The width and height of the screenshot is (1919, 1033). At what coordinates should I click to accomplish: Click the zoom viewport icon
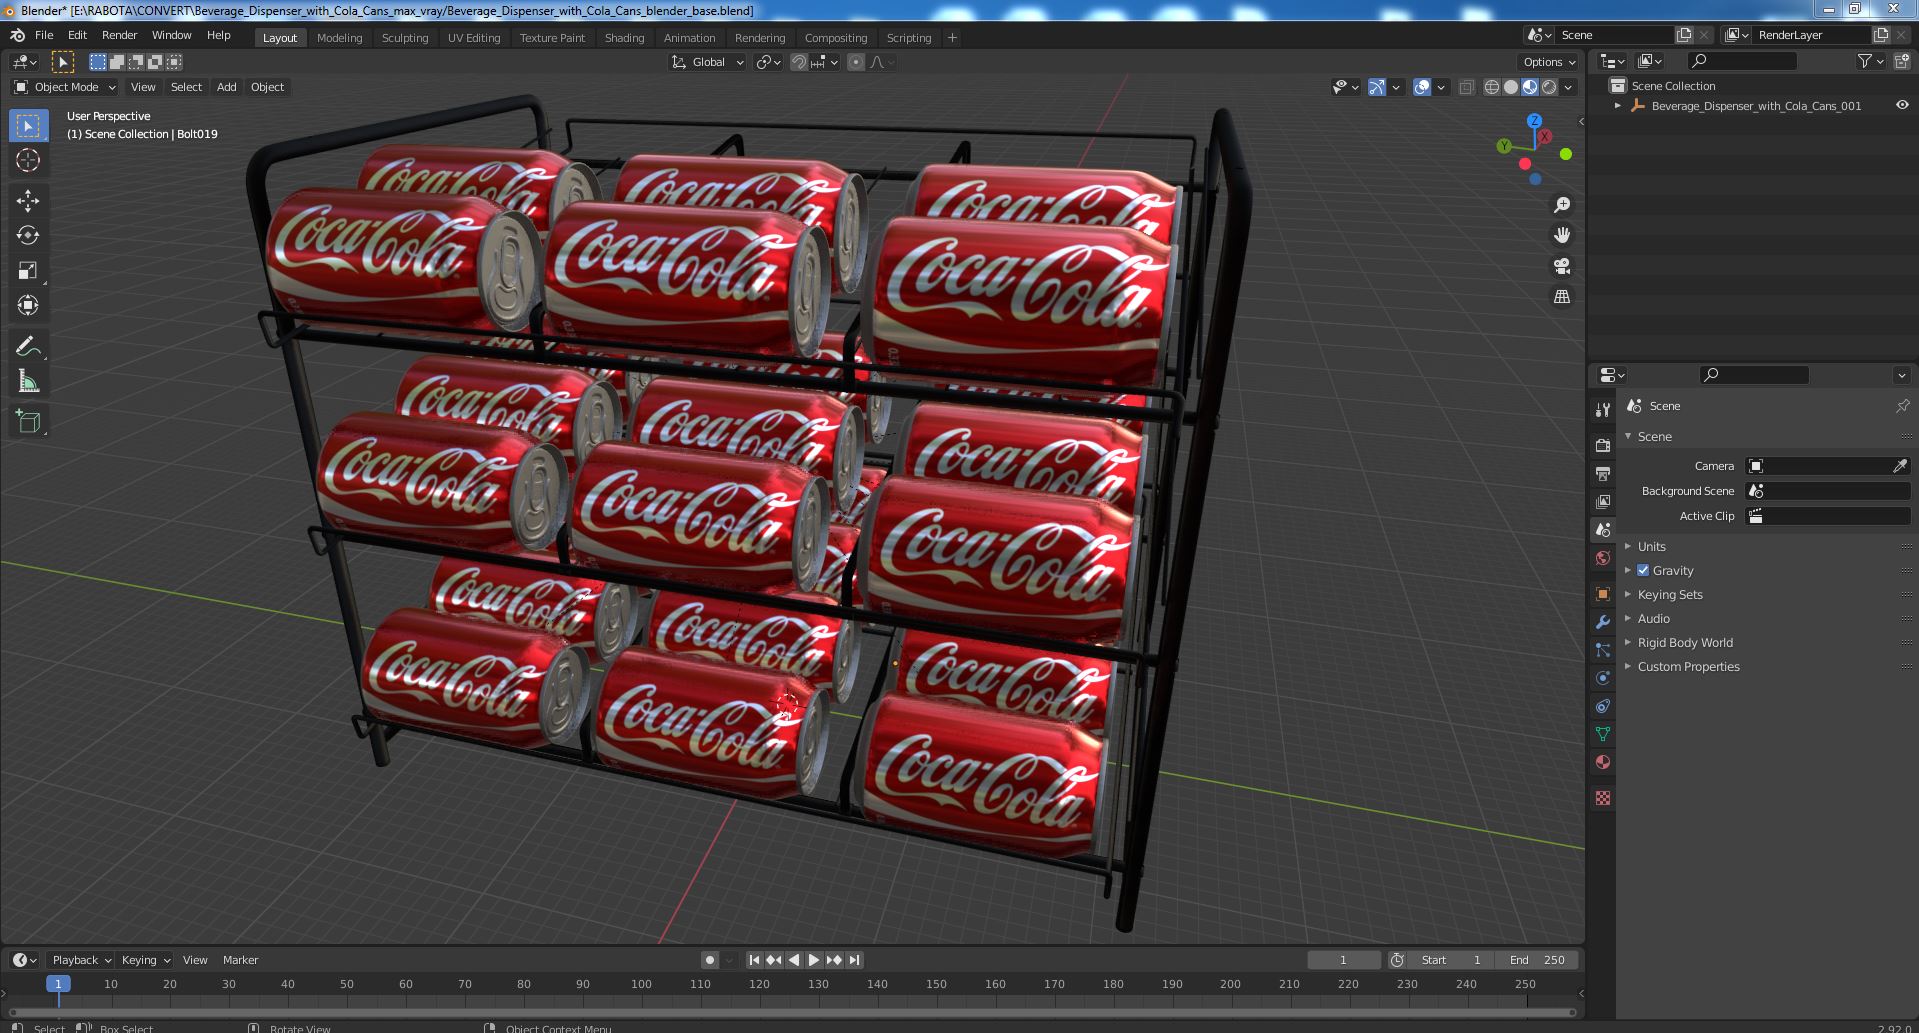(1561, 205)
